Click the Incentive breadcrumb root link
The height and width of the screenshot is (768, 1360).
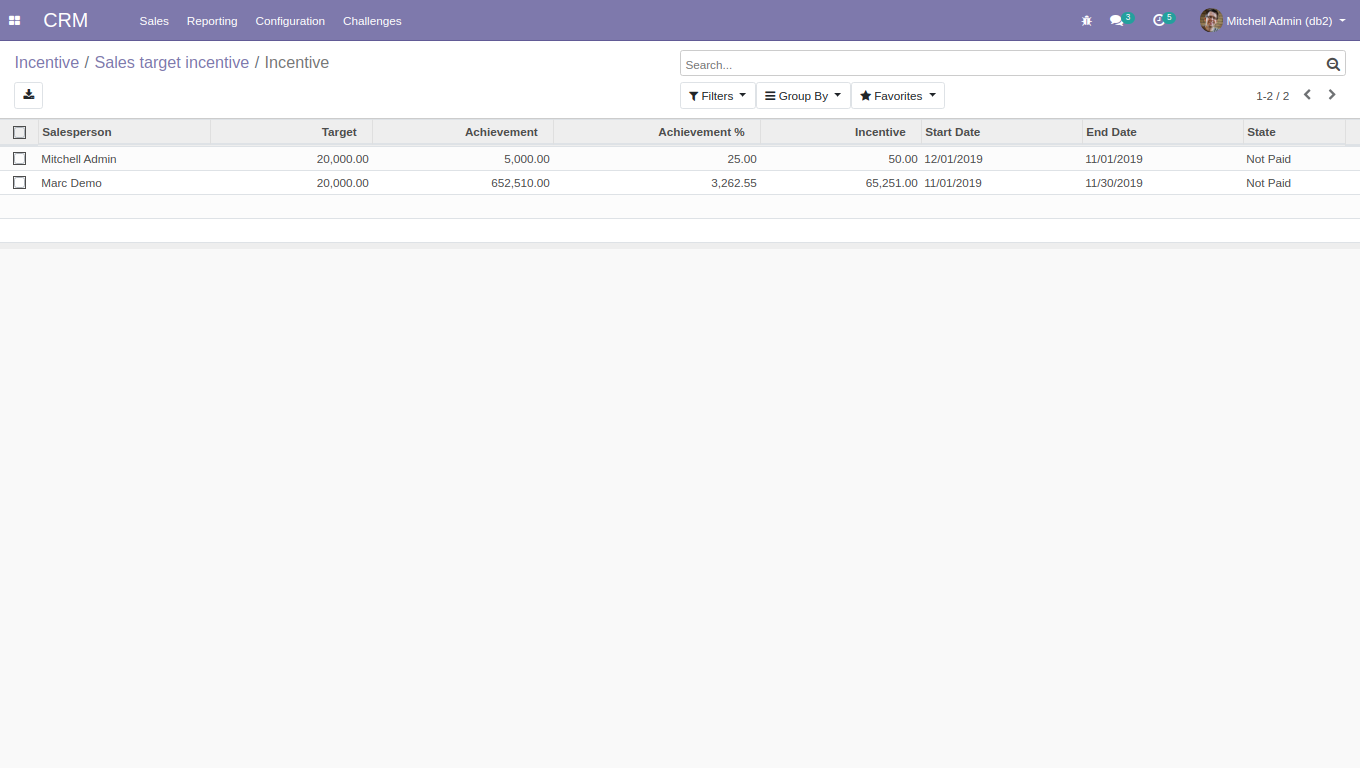[x=47, y=62]
